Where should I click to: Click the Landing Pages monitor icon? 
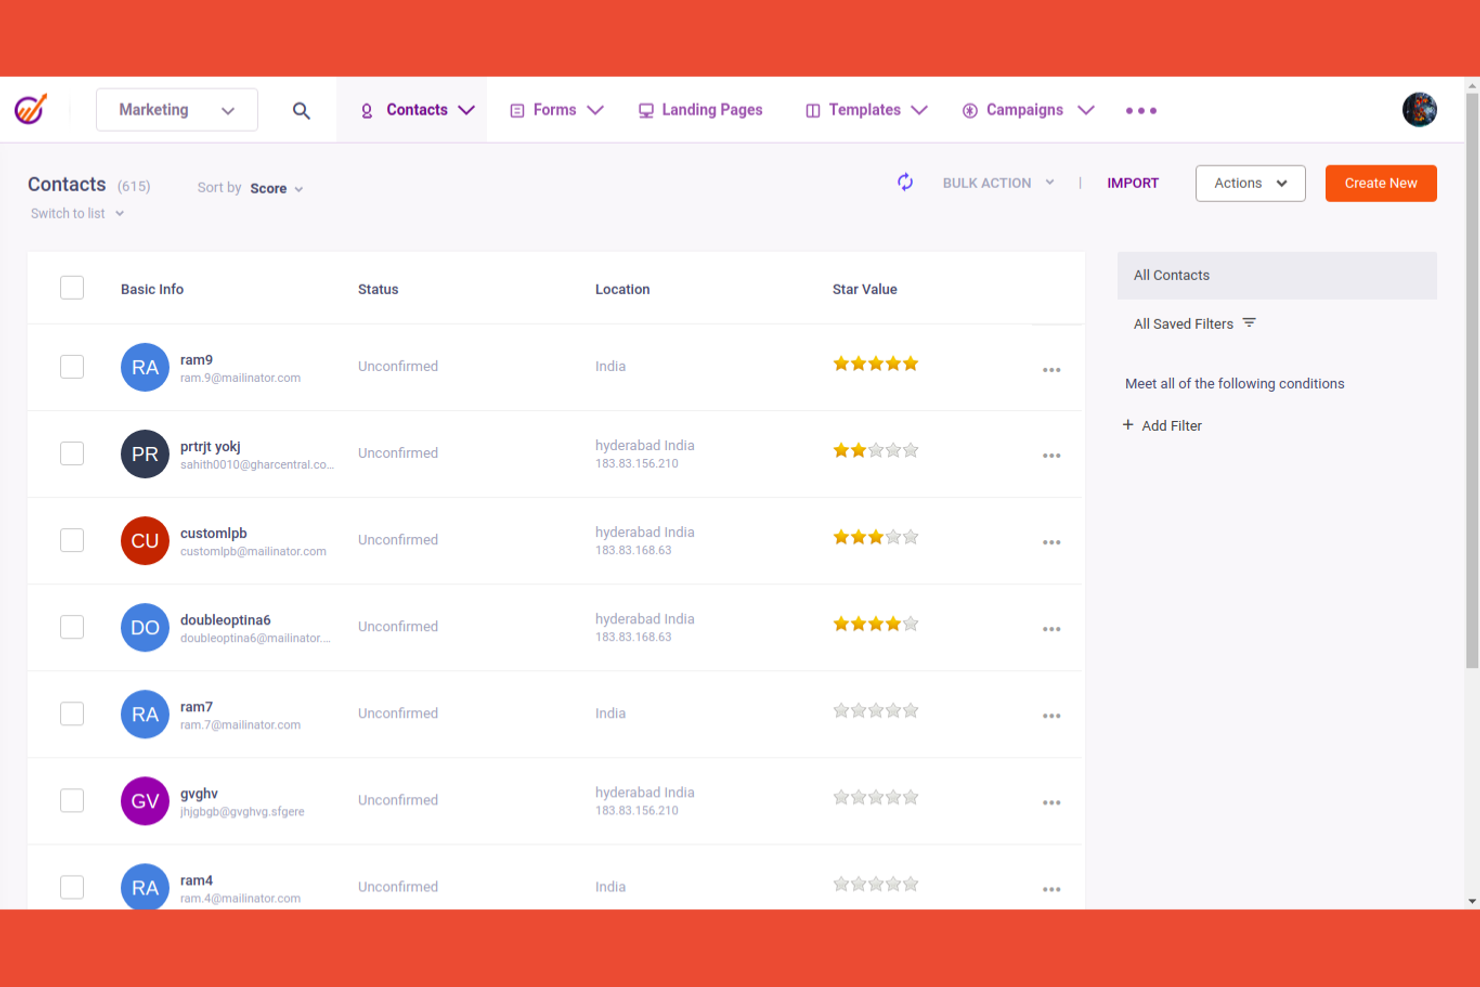click(645, 110)
